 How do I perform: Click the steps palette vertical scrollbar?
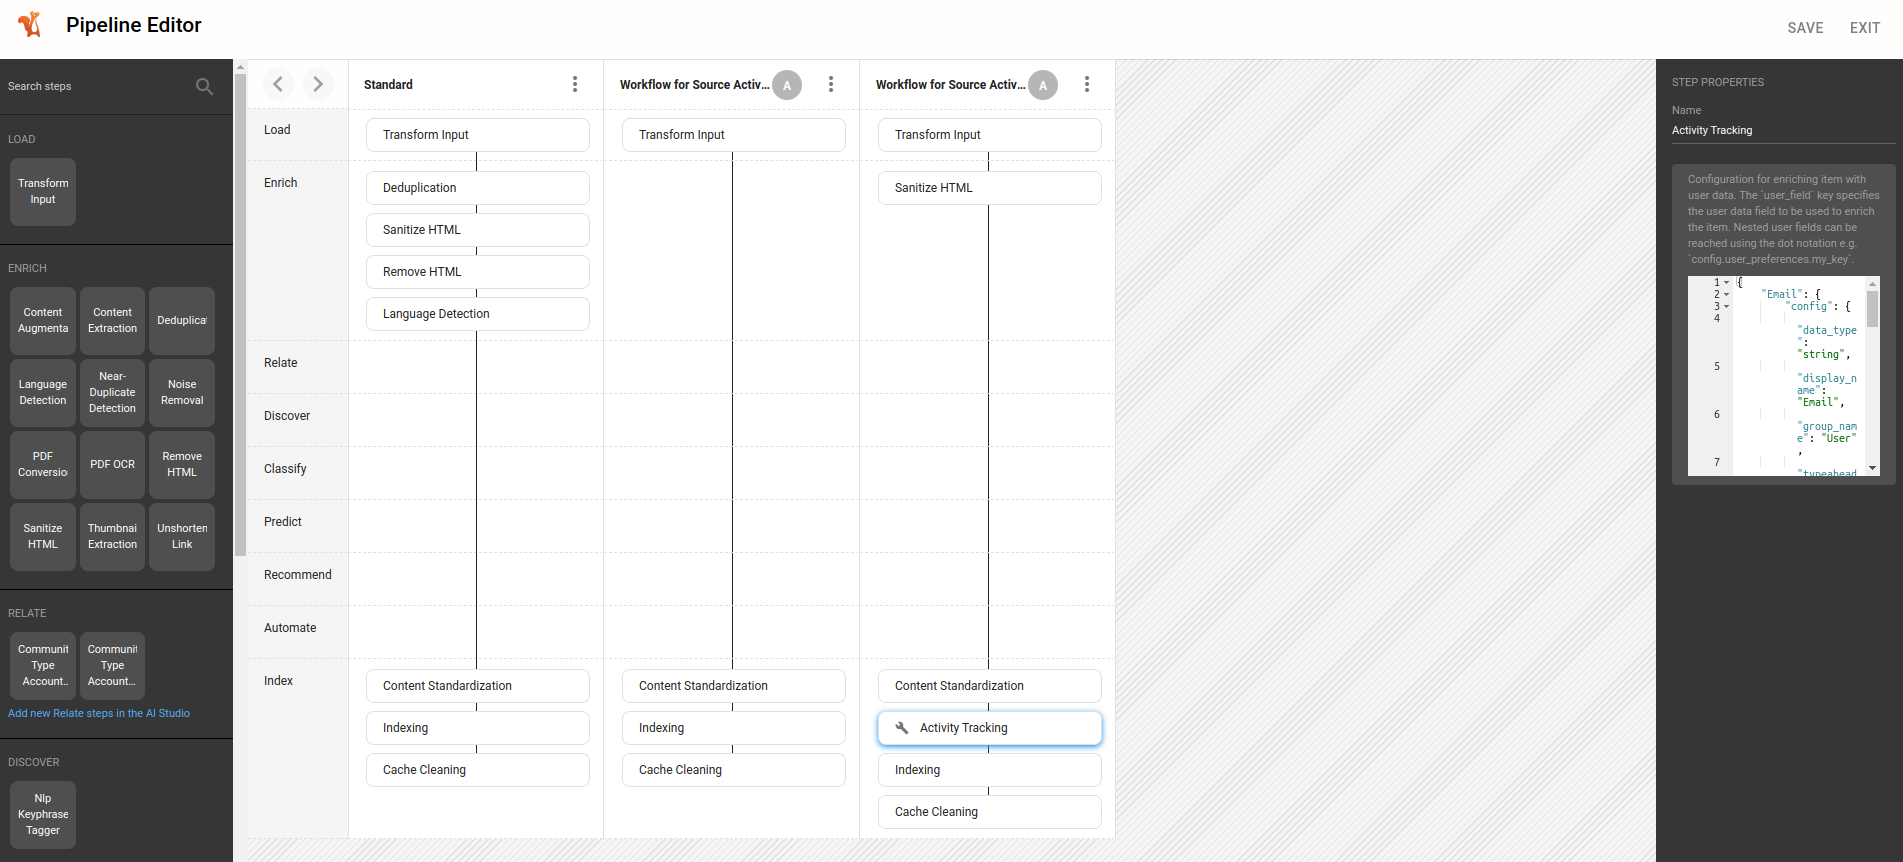tap(240, 315)
